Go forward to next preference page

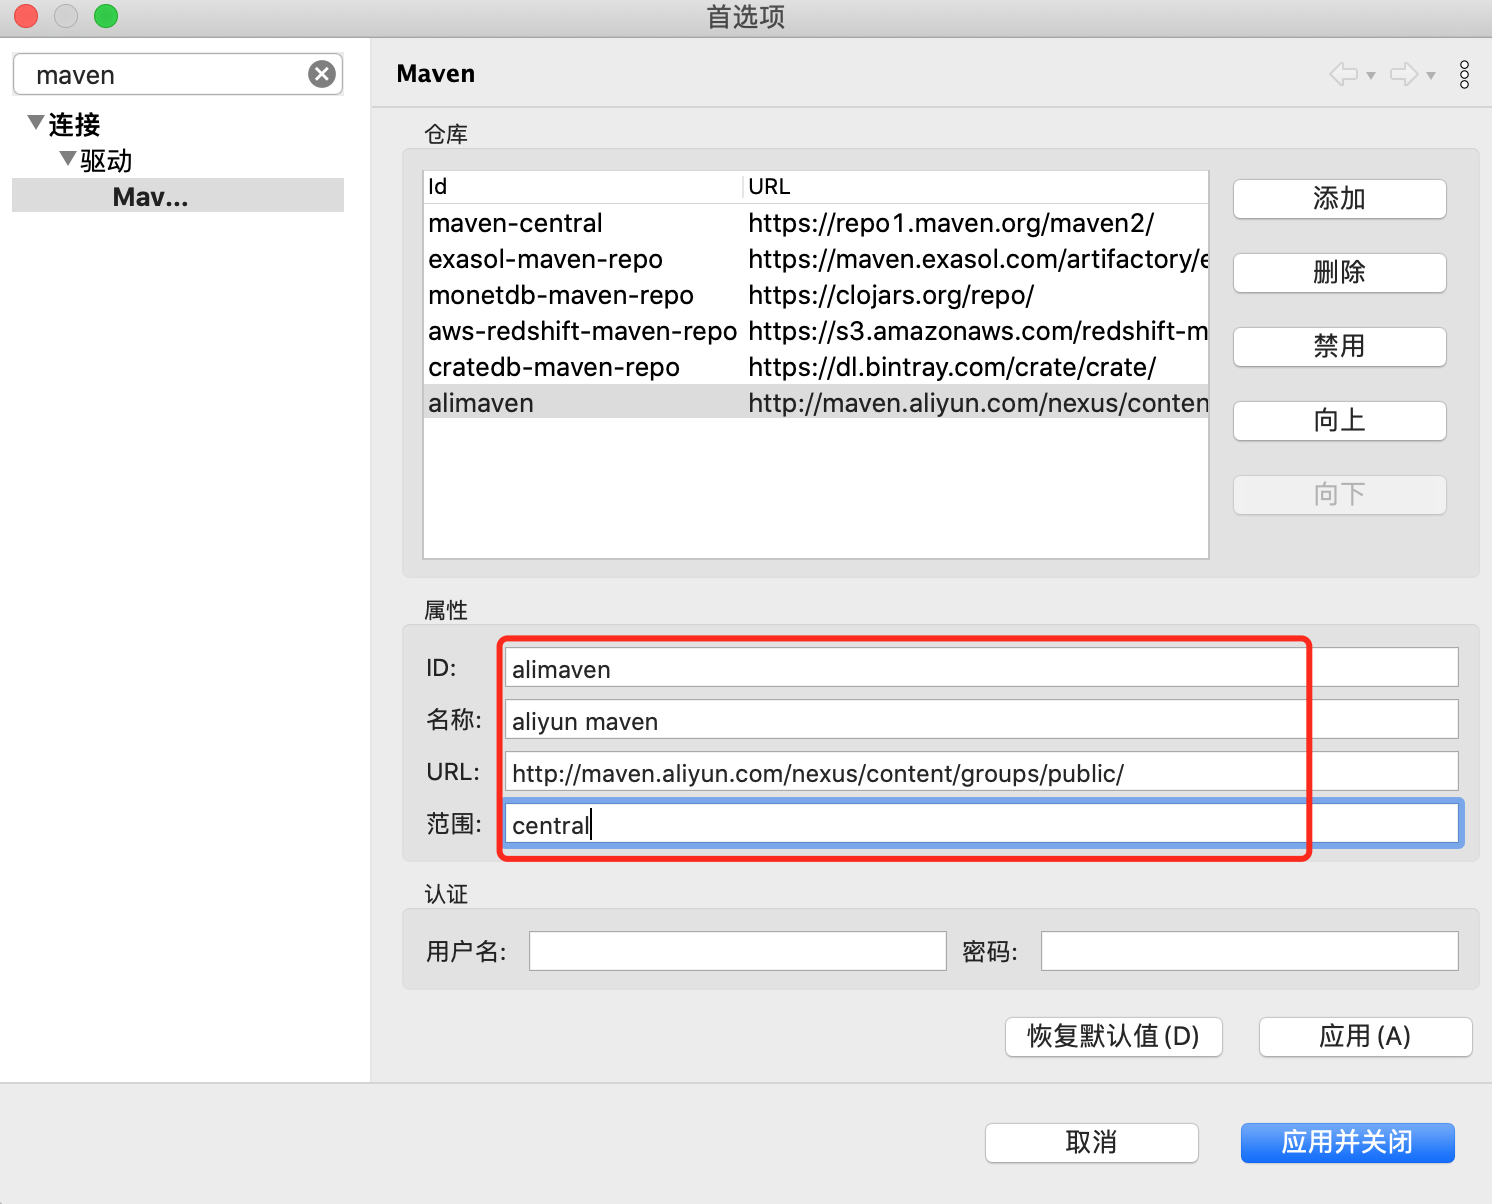click(1404, 74)
